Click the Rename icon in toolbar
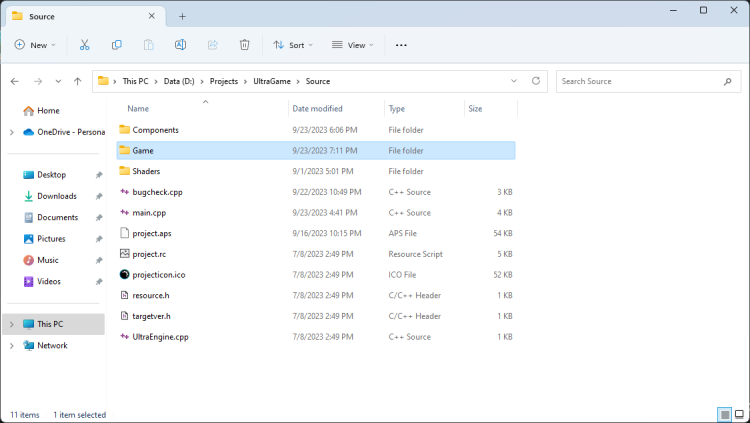The height and width of the screenshot is (423, 750). 181,45
